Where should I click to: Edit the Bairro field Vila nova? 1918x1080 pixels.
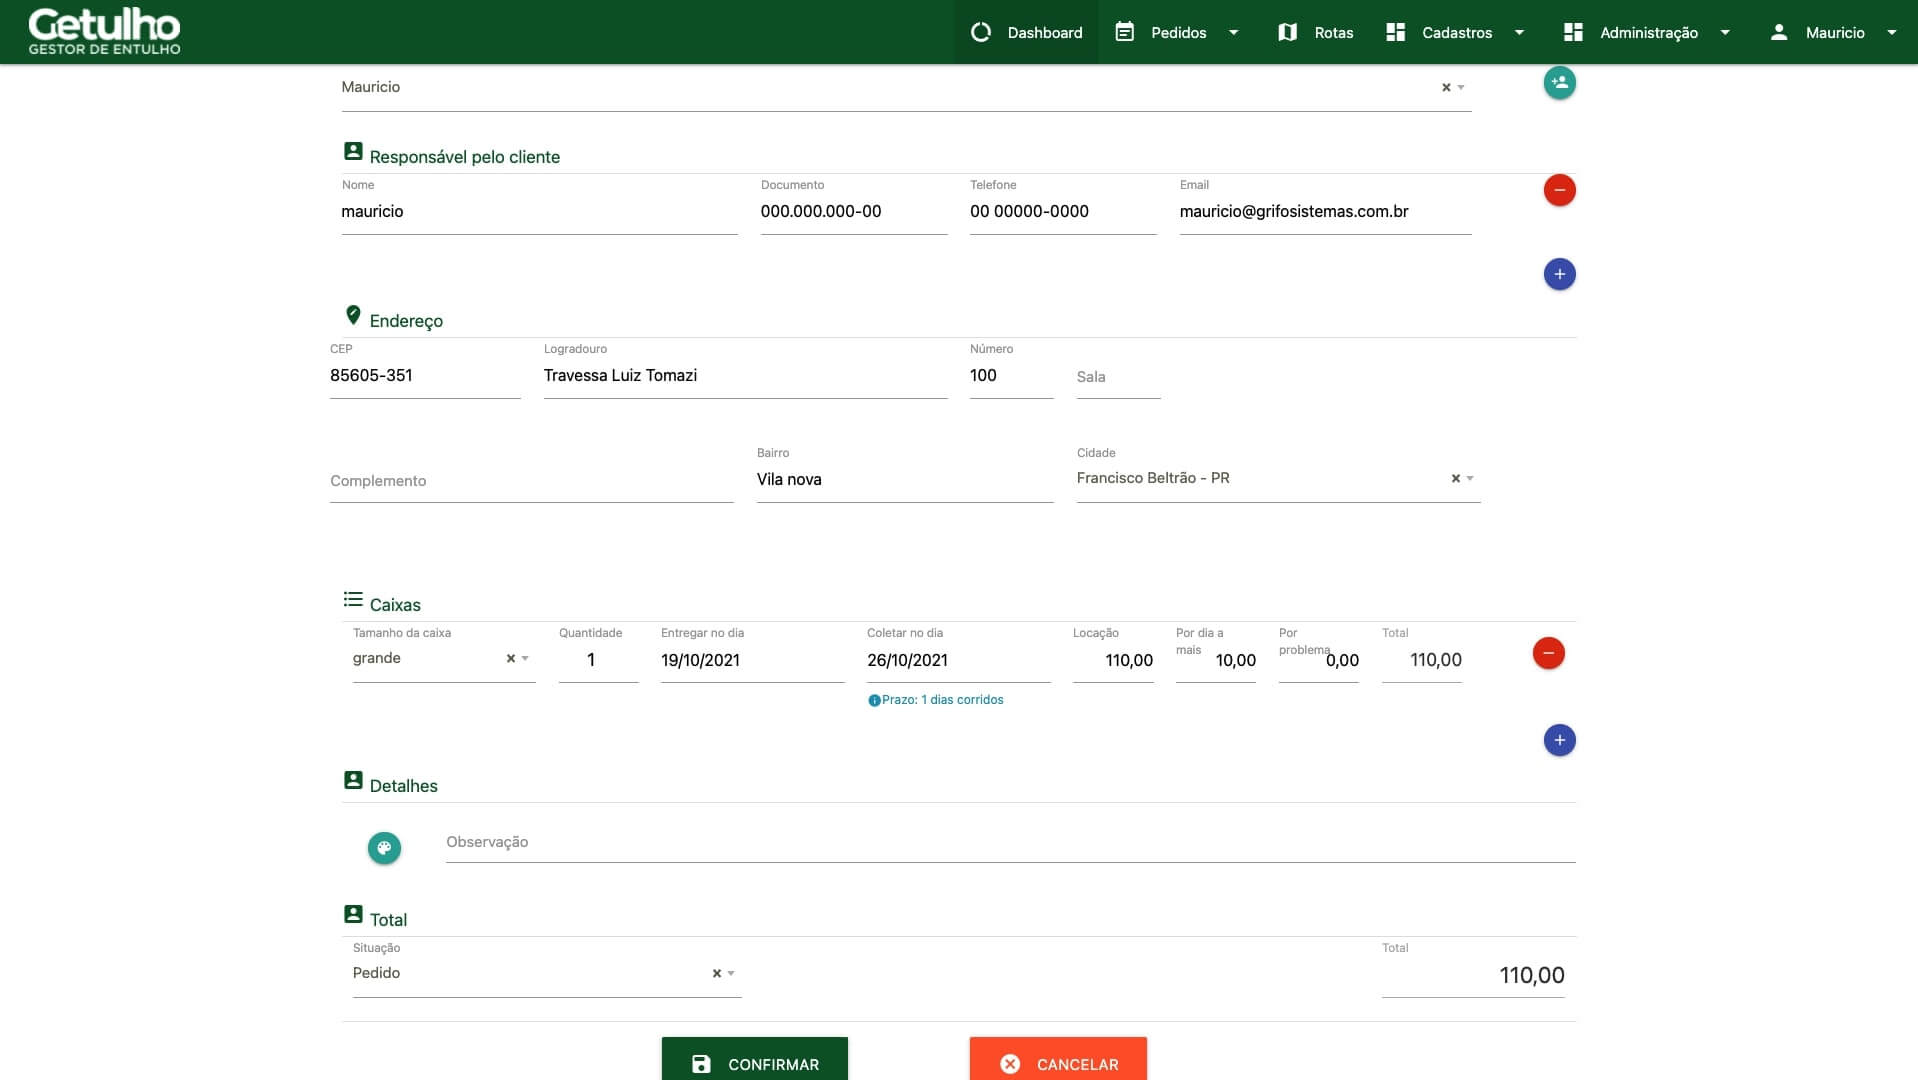click(x=905, y=479)
